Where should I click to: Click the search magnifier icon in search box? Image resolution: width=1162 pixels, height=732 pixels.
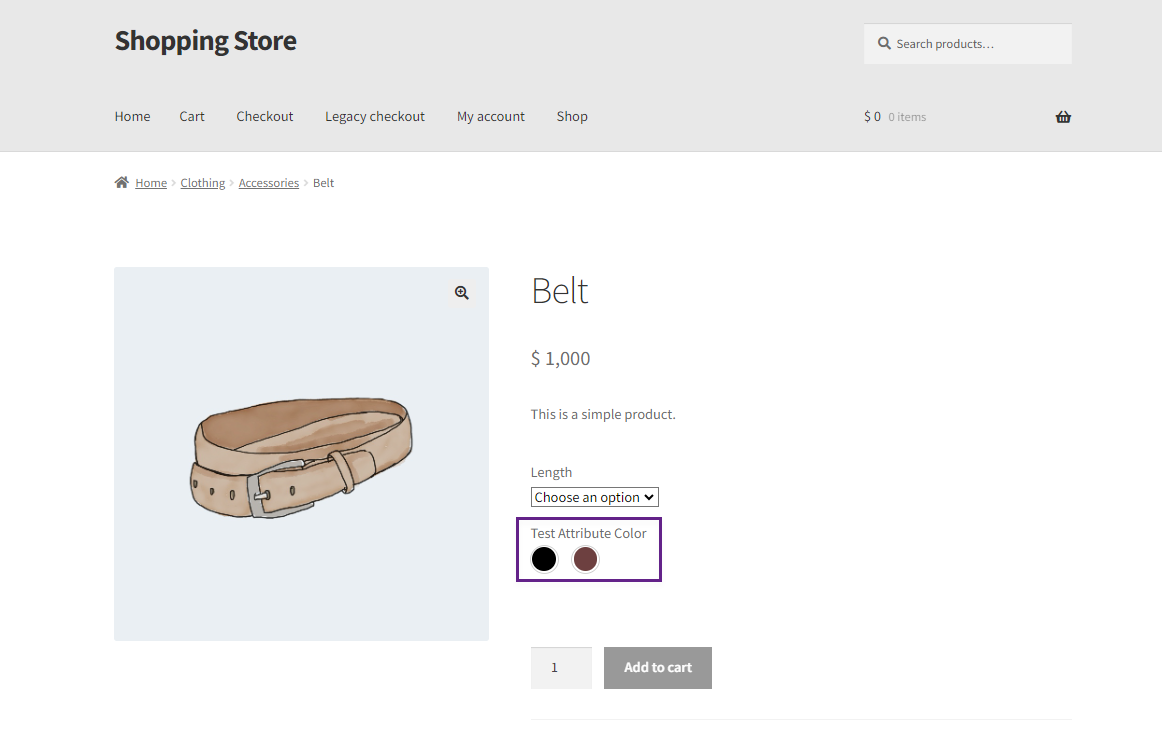[884, 44]
